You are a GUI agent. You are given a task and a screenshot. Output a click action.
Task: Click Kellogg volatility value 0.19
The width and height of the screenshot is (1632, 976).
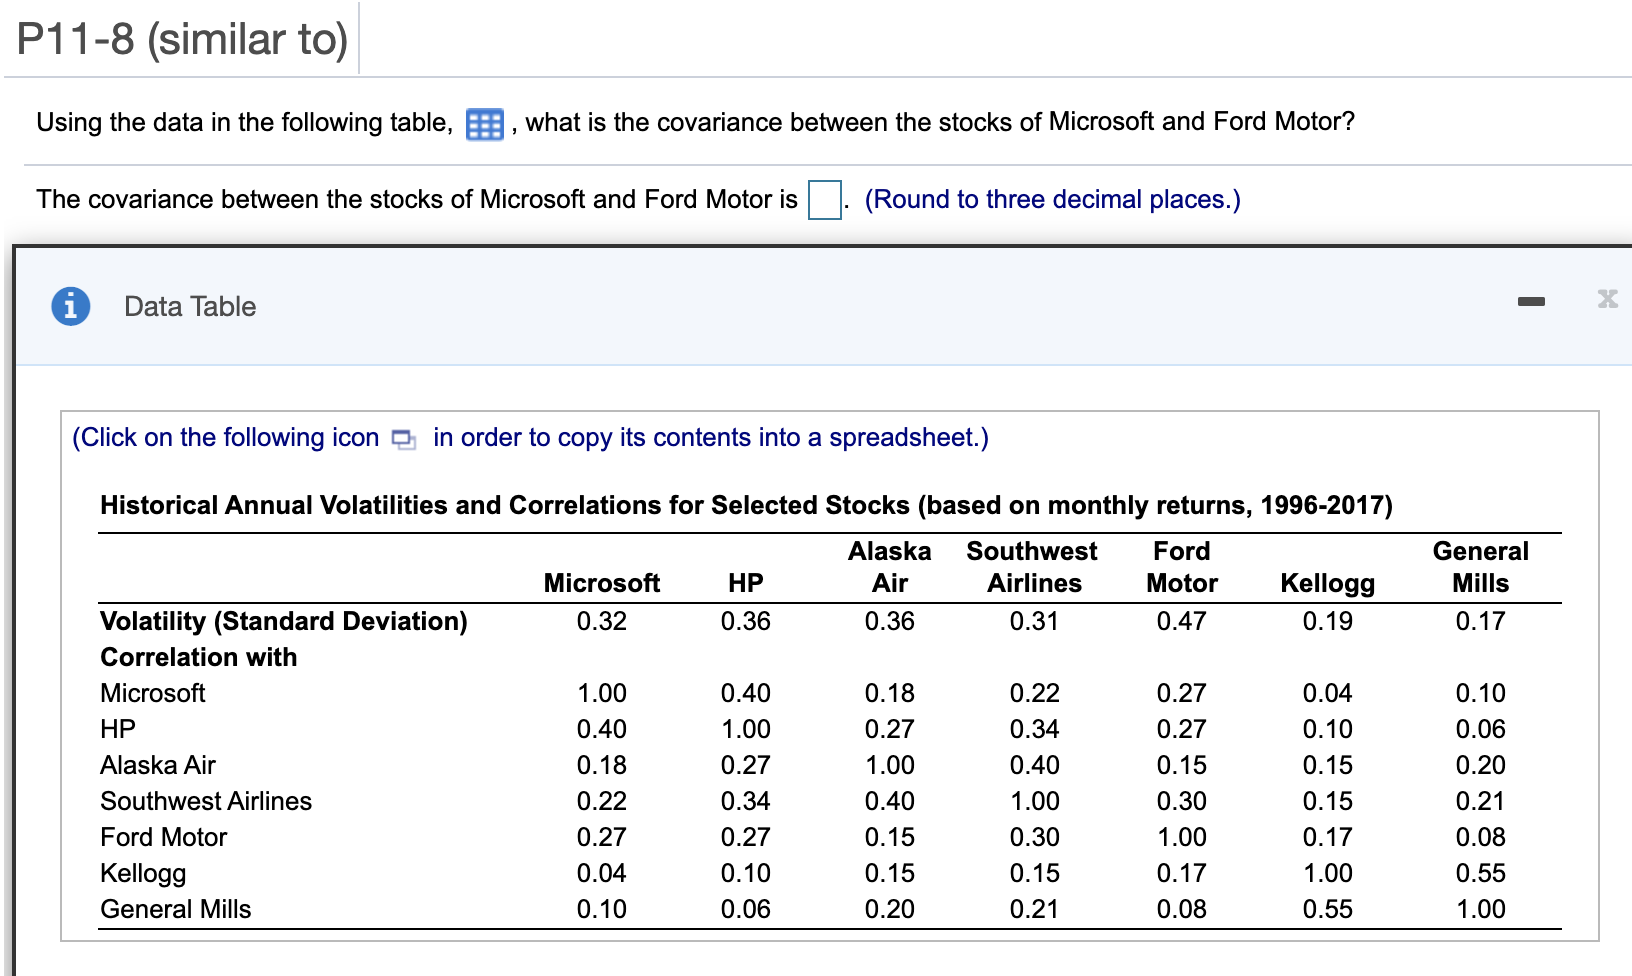(x=1328, y=621)
